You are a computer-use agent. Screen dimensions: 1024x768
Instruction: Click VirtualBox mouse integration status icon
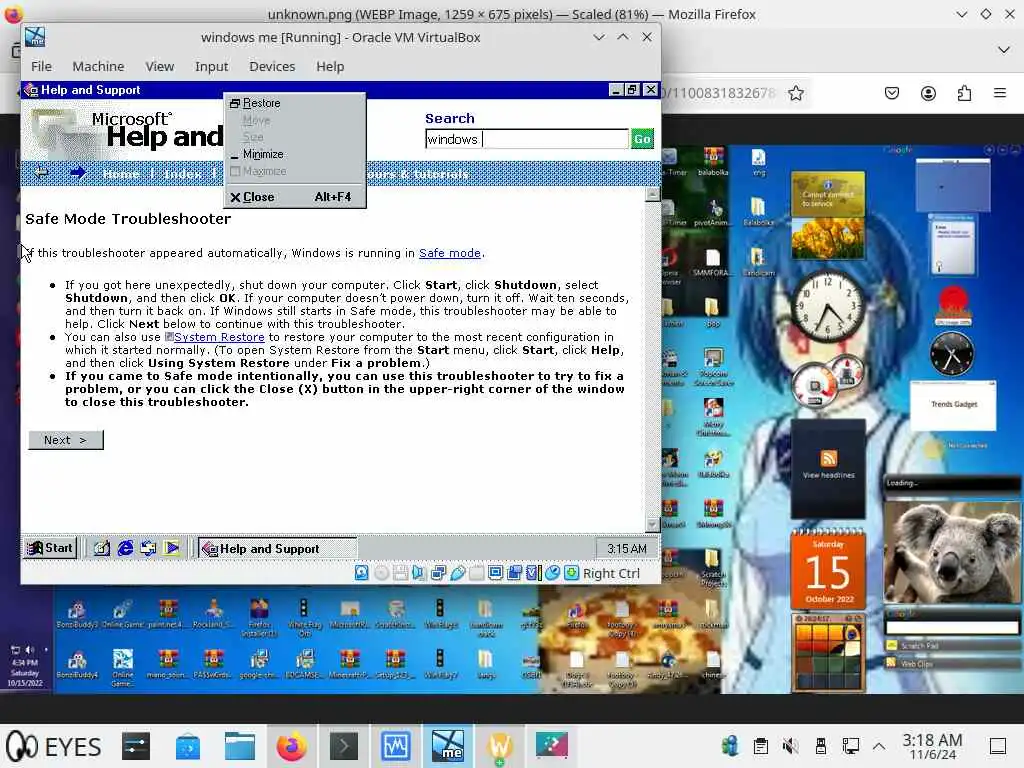[x=552, y=573]
